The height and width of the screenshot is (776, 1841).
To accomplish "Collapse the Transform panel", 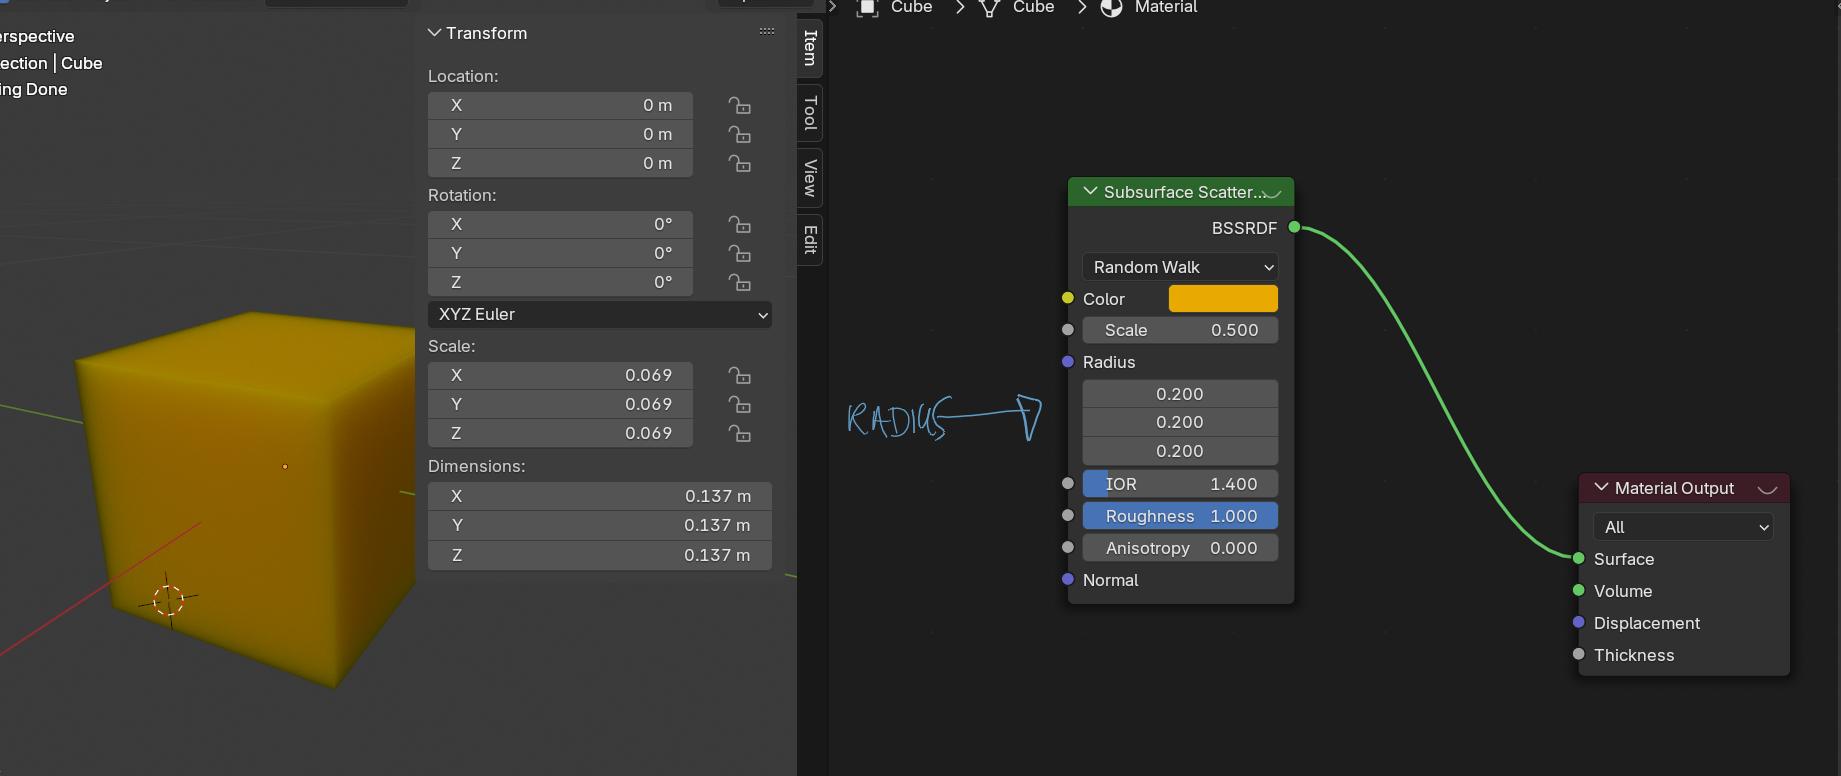I will [435, 33].
